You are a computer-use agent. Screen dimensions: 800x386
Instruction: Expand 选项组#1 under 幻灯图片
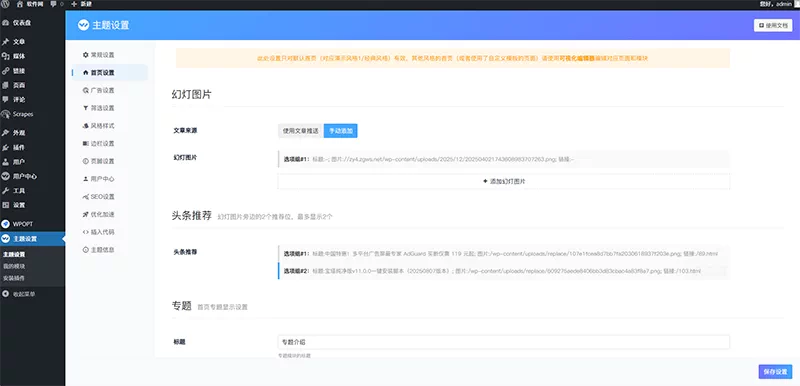504,159
